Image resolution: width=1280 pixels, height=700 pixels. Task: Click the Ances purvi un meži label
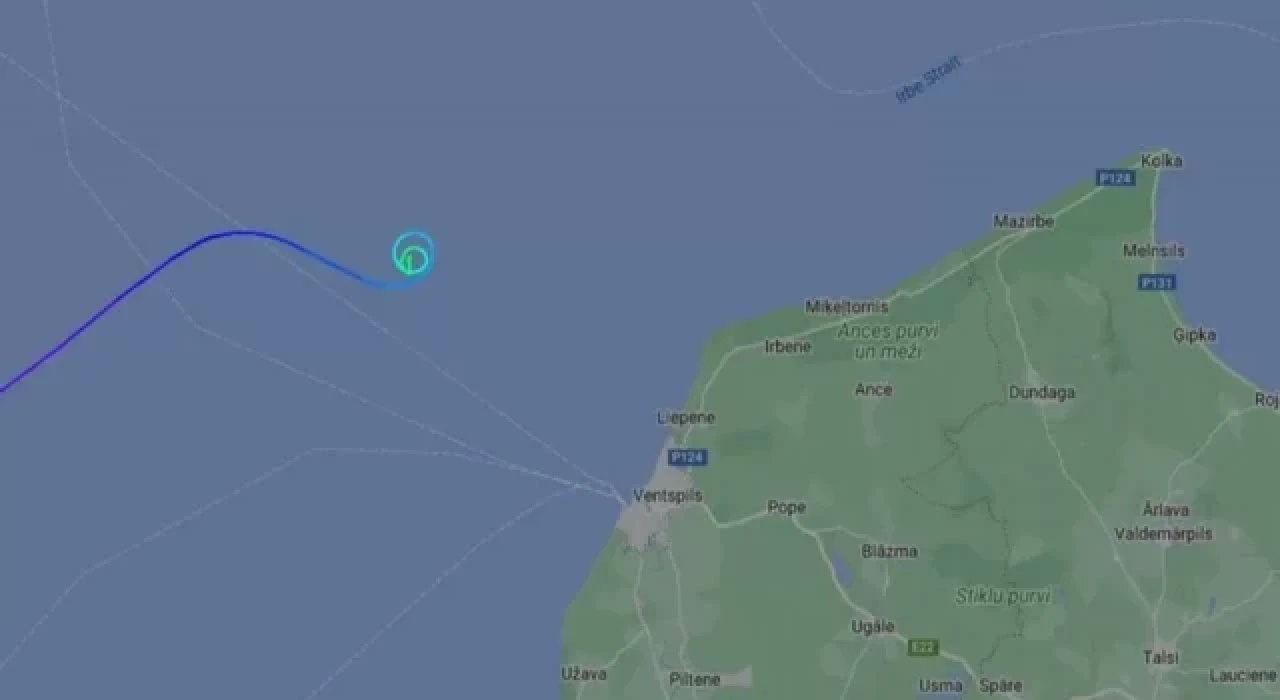pyautogui.click(x=888, y=341)
